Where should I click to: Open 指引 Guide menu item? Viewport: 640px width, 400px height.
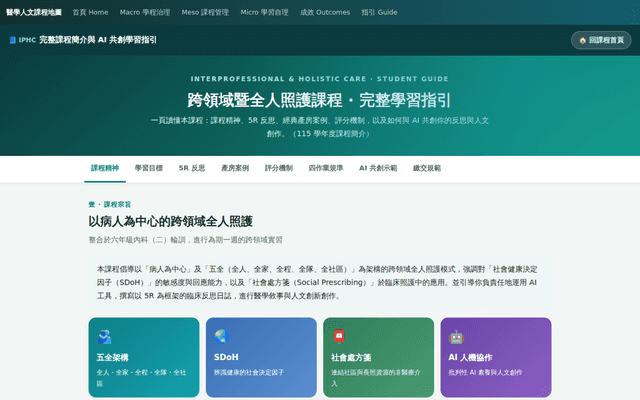(379, 12)
